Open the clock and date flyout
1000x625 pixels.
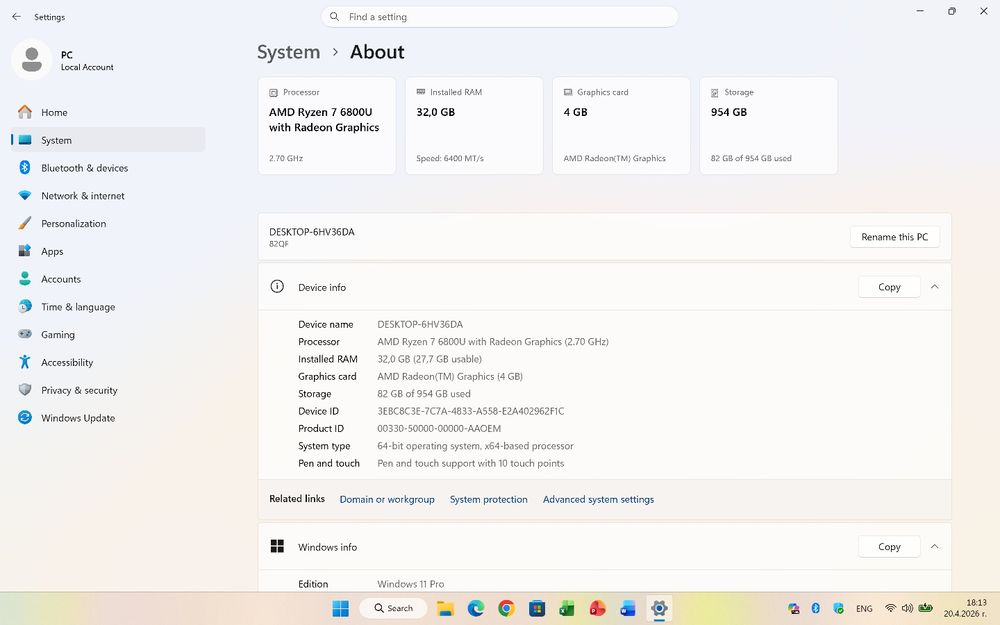965,608
